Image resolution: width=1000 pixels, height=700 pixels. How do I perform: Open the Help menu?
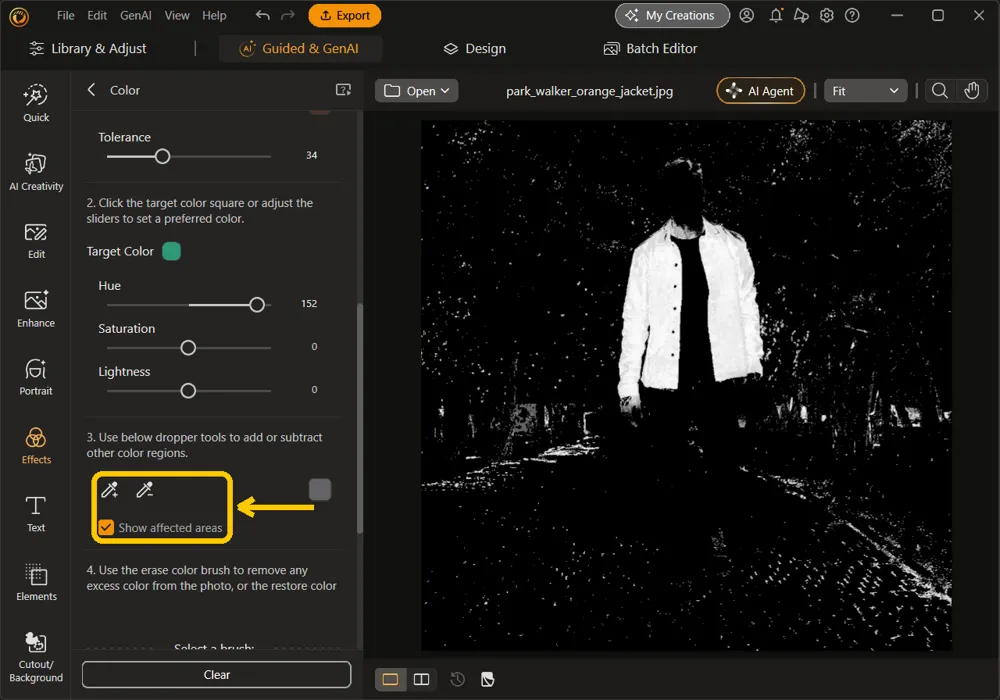point(214,15)
